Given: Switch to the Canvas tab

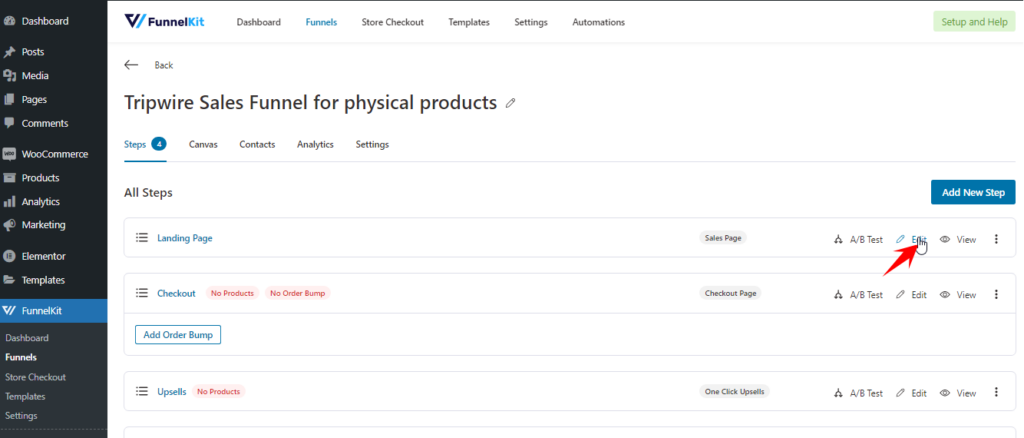Looking at the screenshot, I should (203, 144).
